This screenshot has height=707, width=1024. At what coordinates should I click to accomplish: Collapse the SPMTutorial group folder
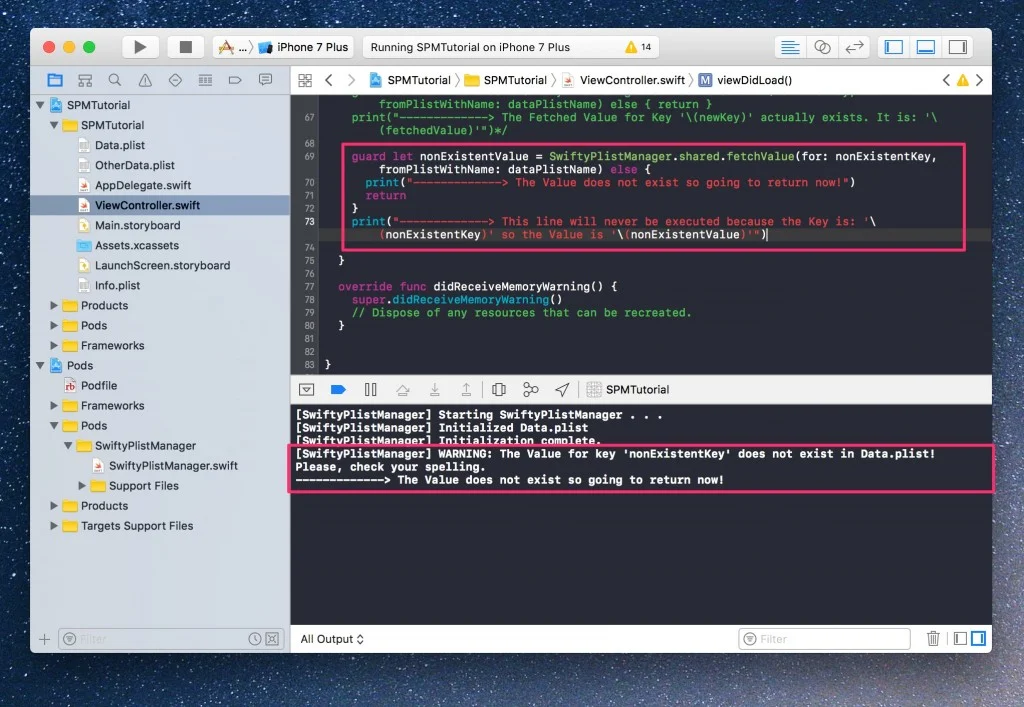pyautogui.click(x=54, y=125)
